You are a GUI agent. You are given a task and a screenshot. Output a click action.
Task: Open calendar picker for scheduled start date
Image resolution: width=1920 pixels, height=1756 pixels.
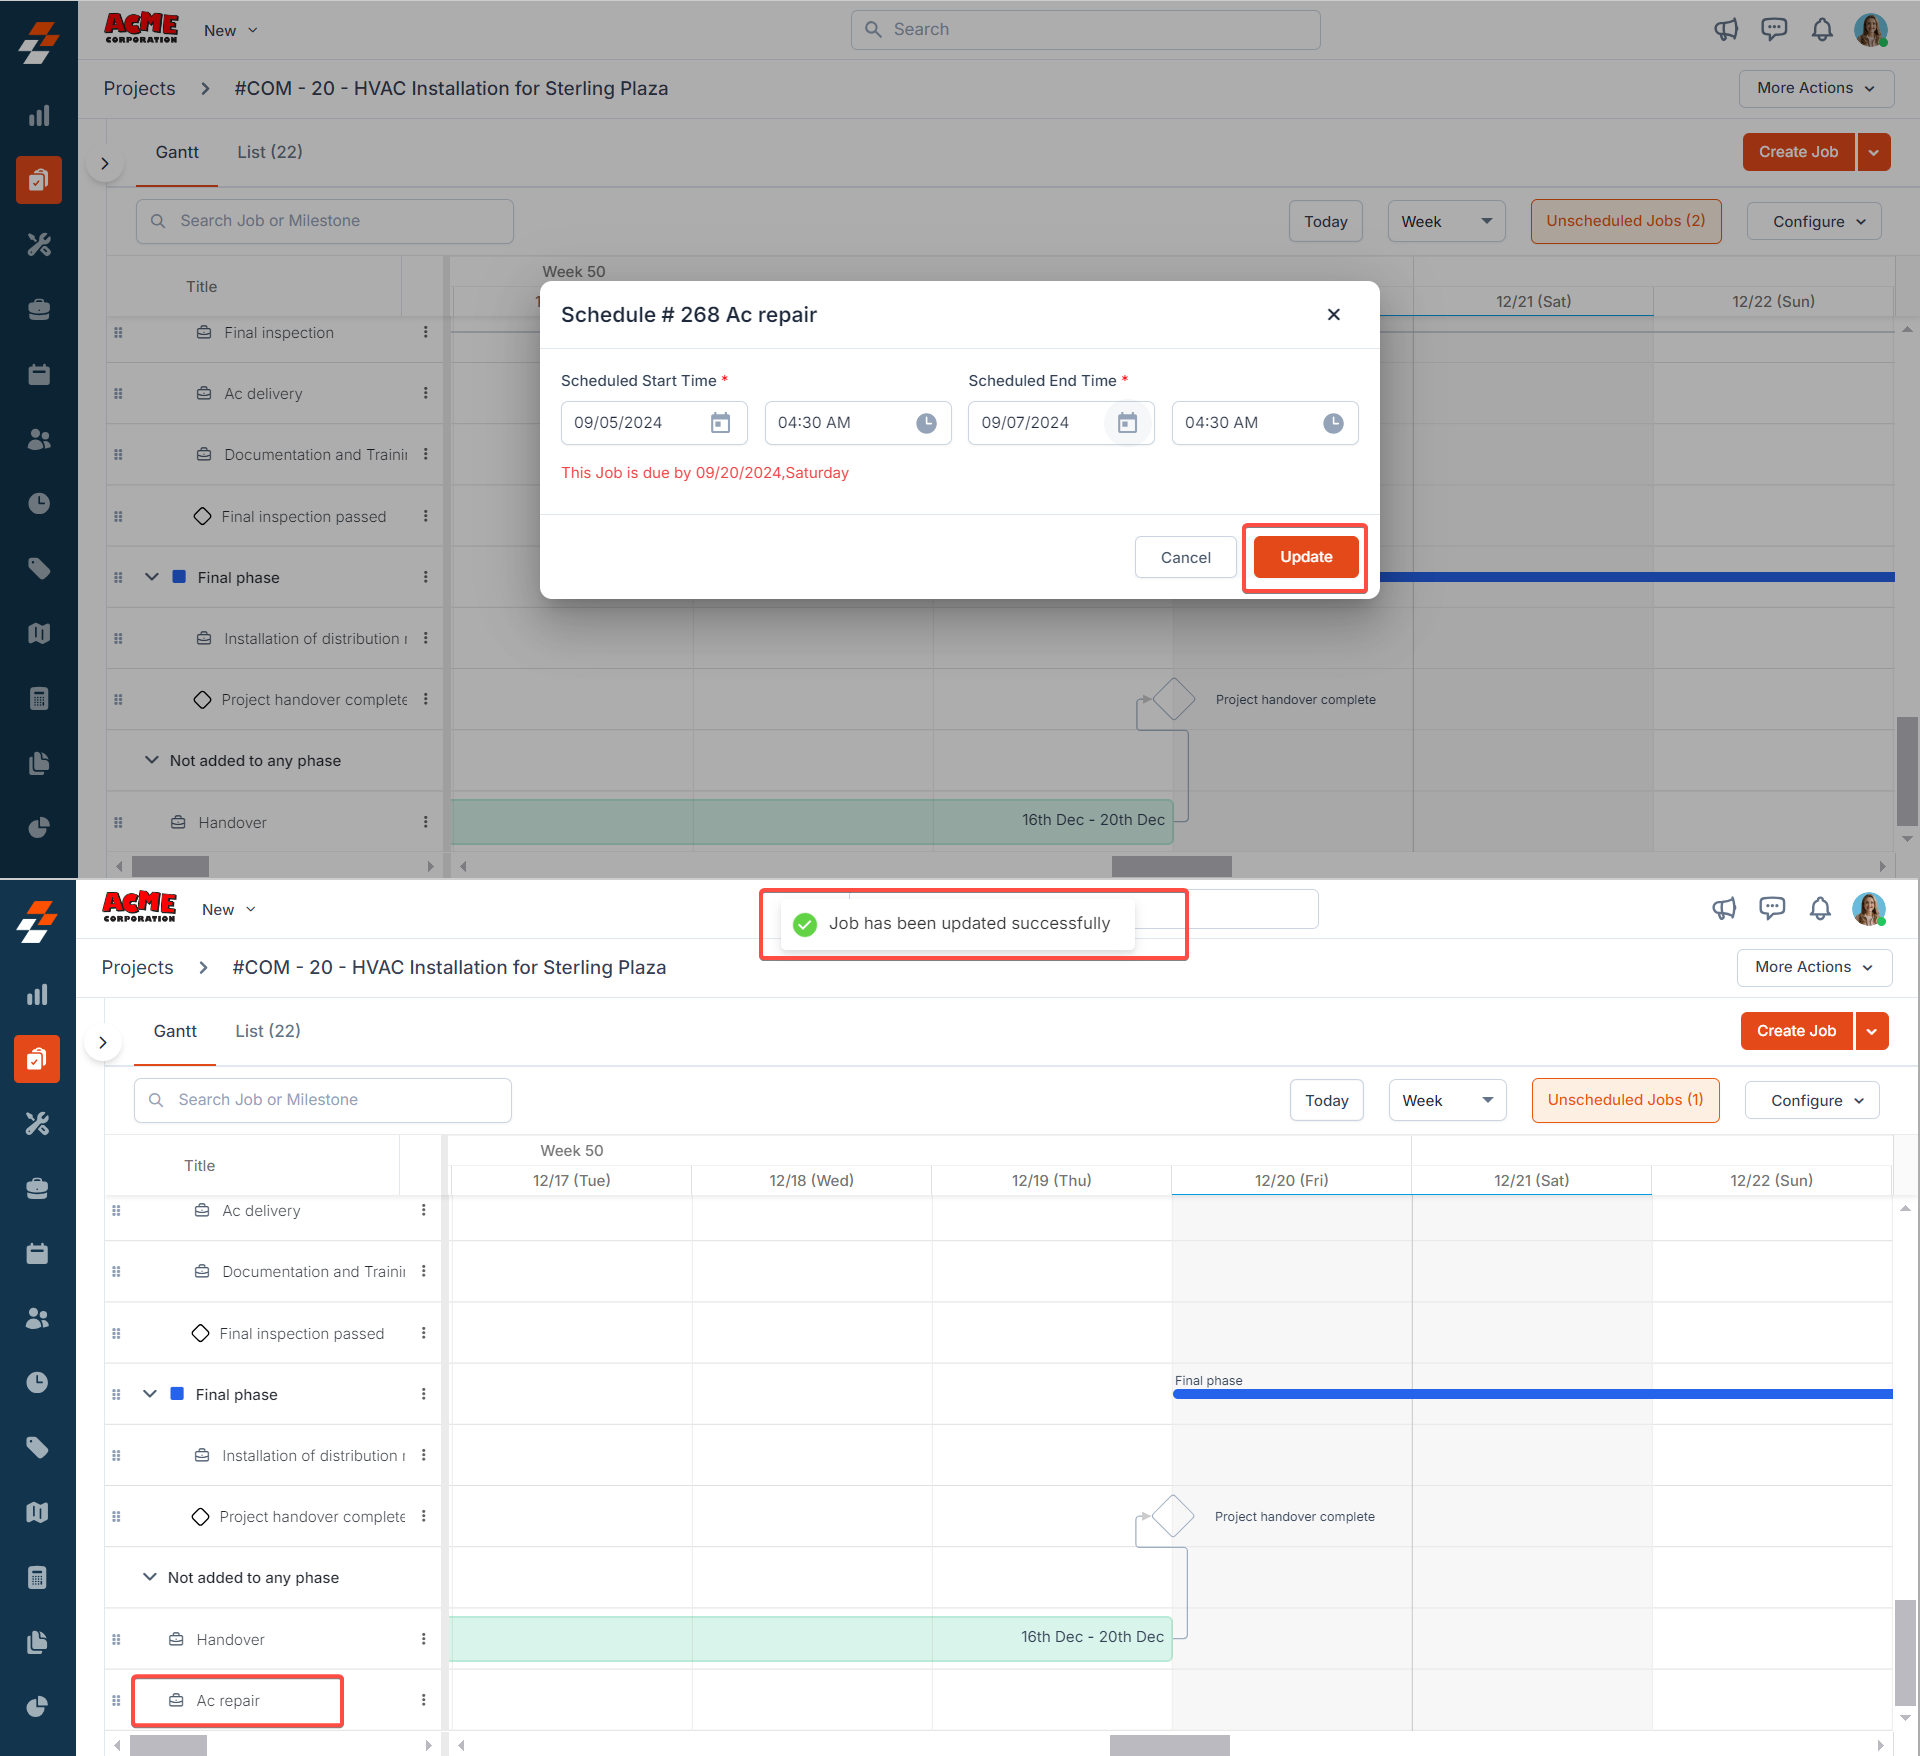click(720, 423)
